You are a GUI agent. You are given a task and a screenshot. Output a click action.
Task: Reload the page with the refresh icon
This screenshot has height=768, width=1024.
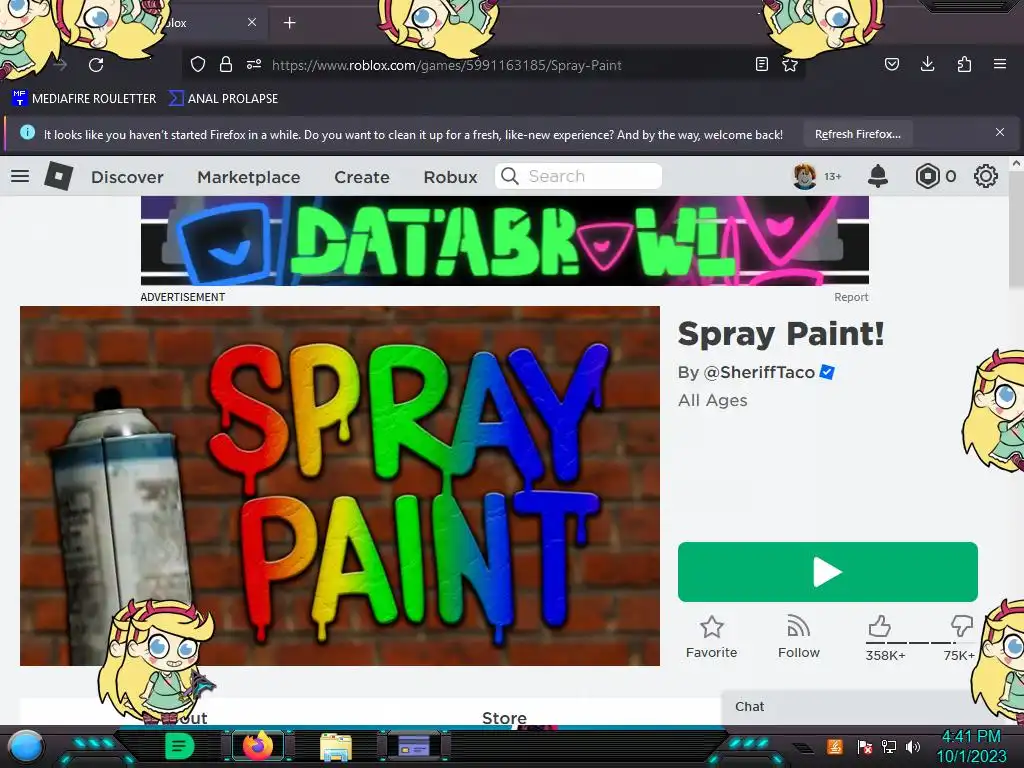96,65
